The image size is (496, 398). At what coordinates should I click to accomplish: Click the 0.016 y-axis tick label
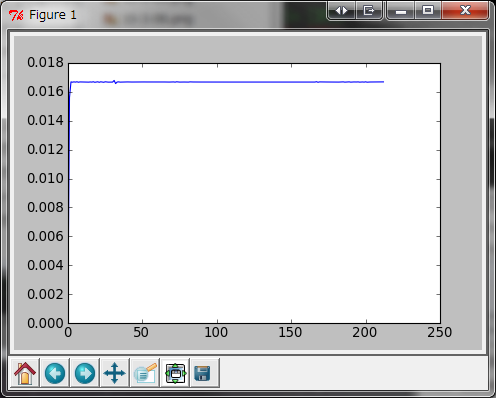tap(45, 91)
